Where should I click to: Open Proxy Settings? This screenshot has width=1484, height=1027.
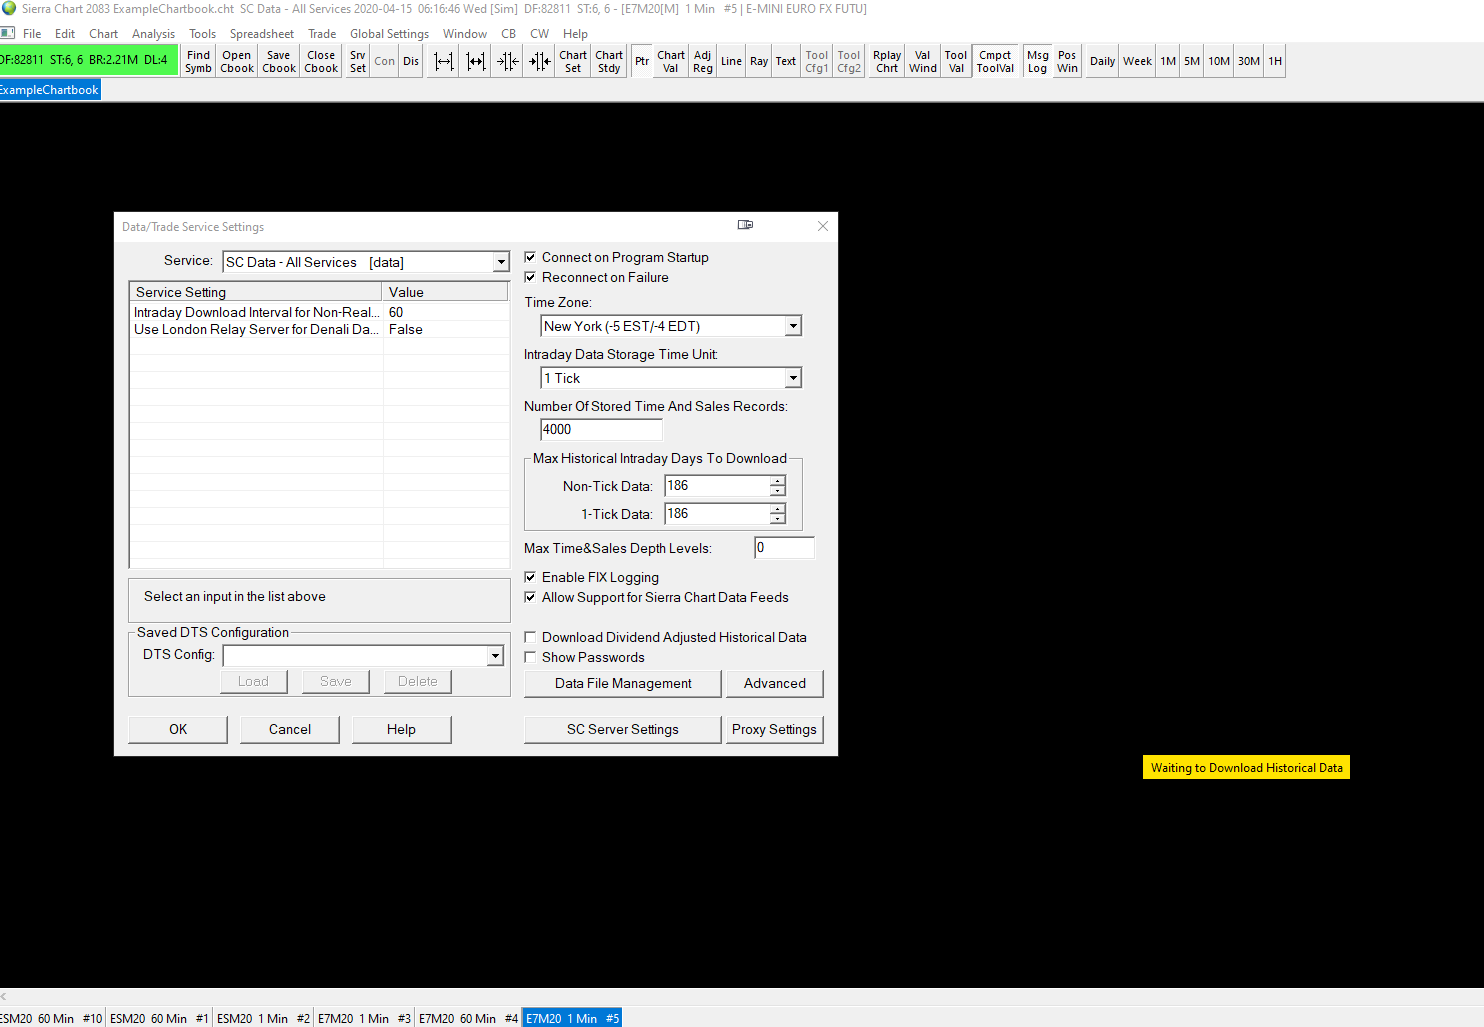pos(775,729)
